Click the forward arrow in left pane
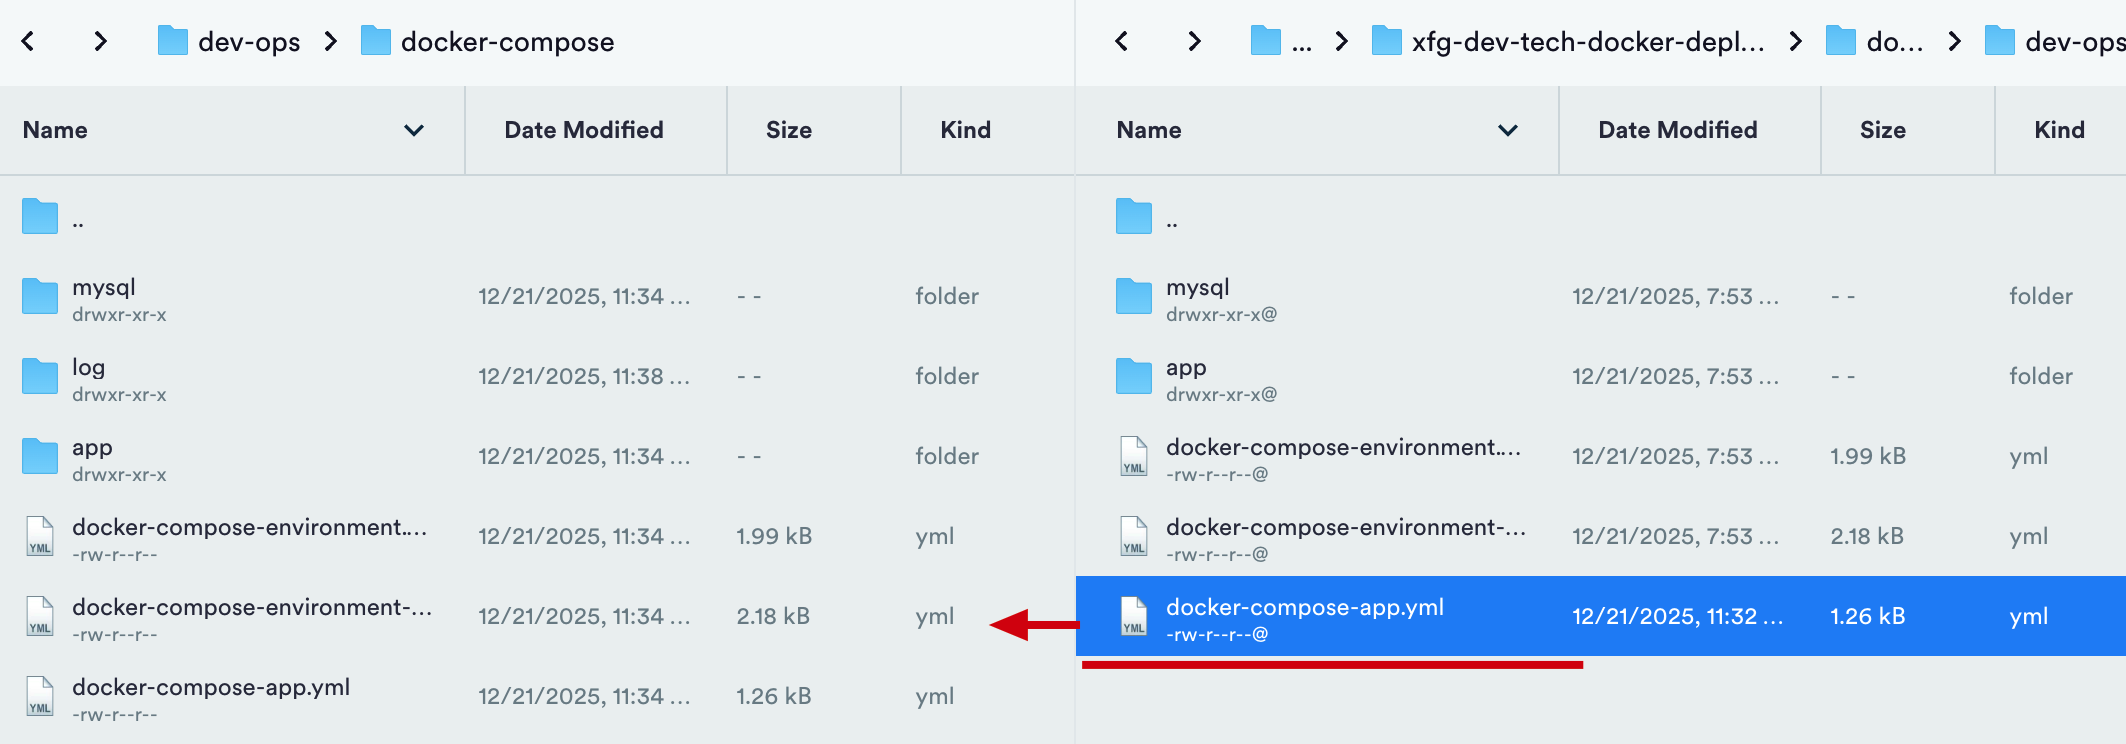Image resolution: width=2126 pixels, height=744 pixels. [x=100, y=41]
